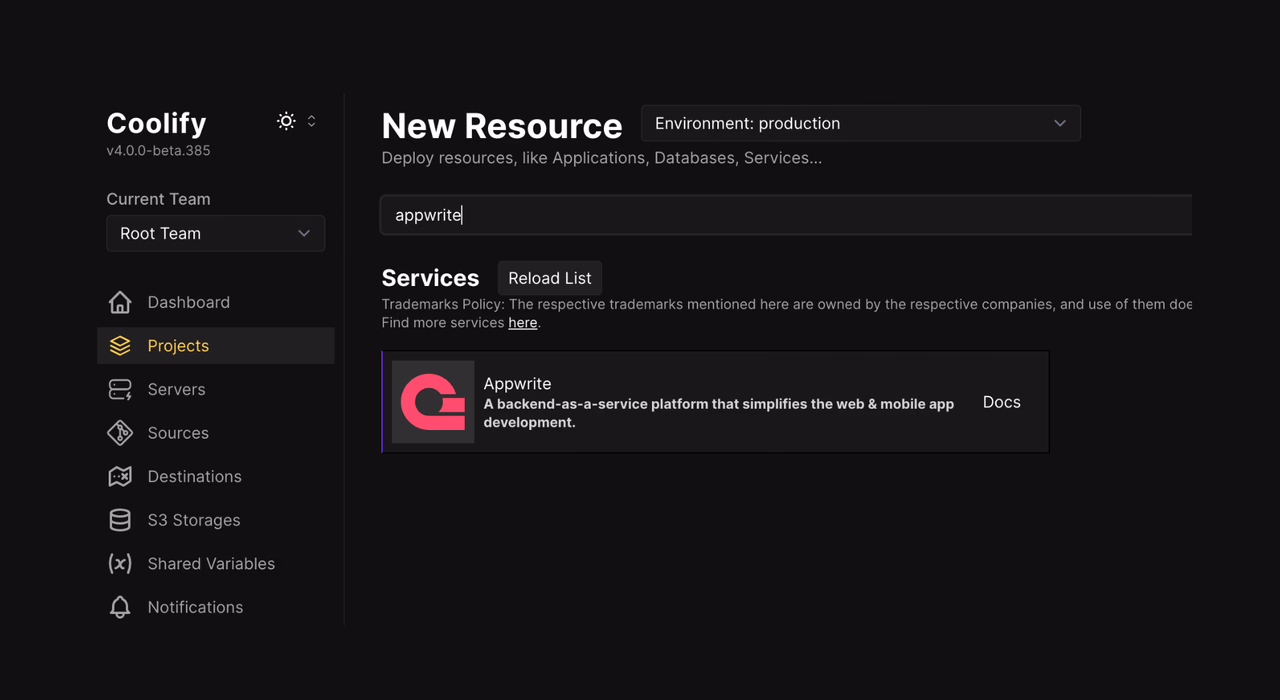Click the 'Services' section heading
This screenshot has height=700, width=1280.
tap(430, 278)
